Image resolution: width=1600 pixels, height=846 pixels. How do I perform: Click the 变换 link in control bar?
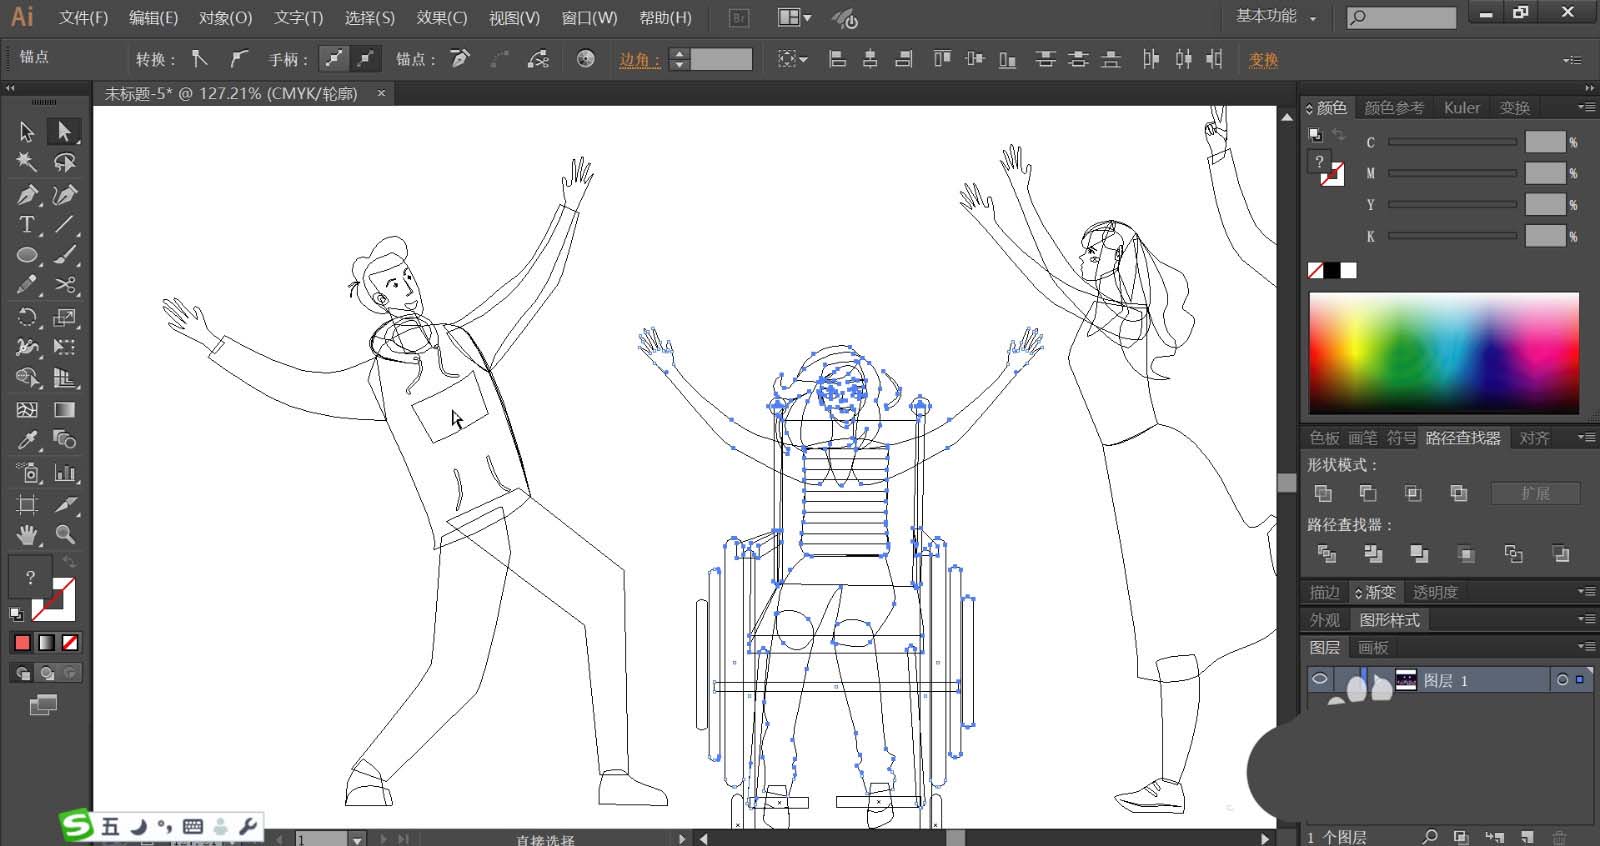(1263, 60)
